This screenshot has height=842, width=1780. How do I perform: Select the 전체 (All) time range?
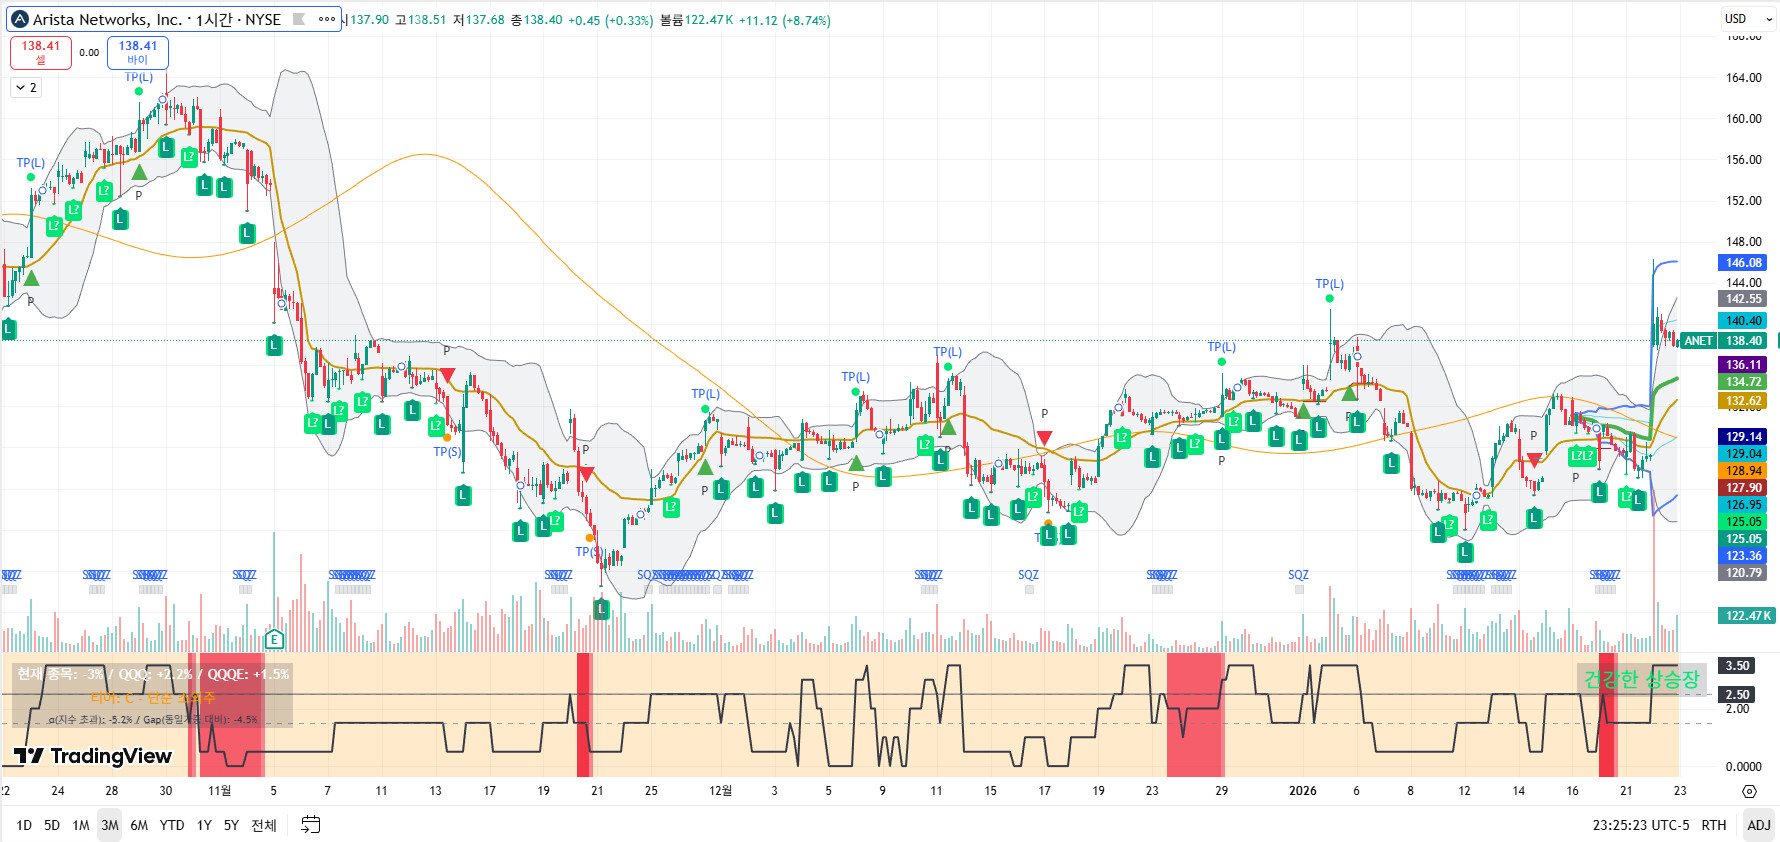264,825
